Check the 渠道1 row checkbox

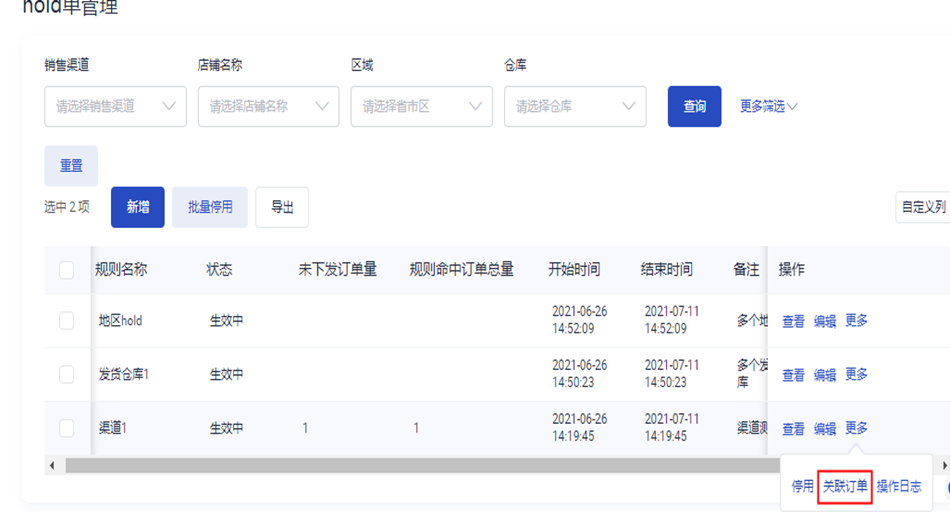pos(67,428)
